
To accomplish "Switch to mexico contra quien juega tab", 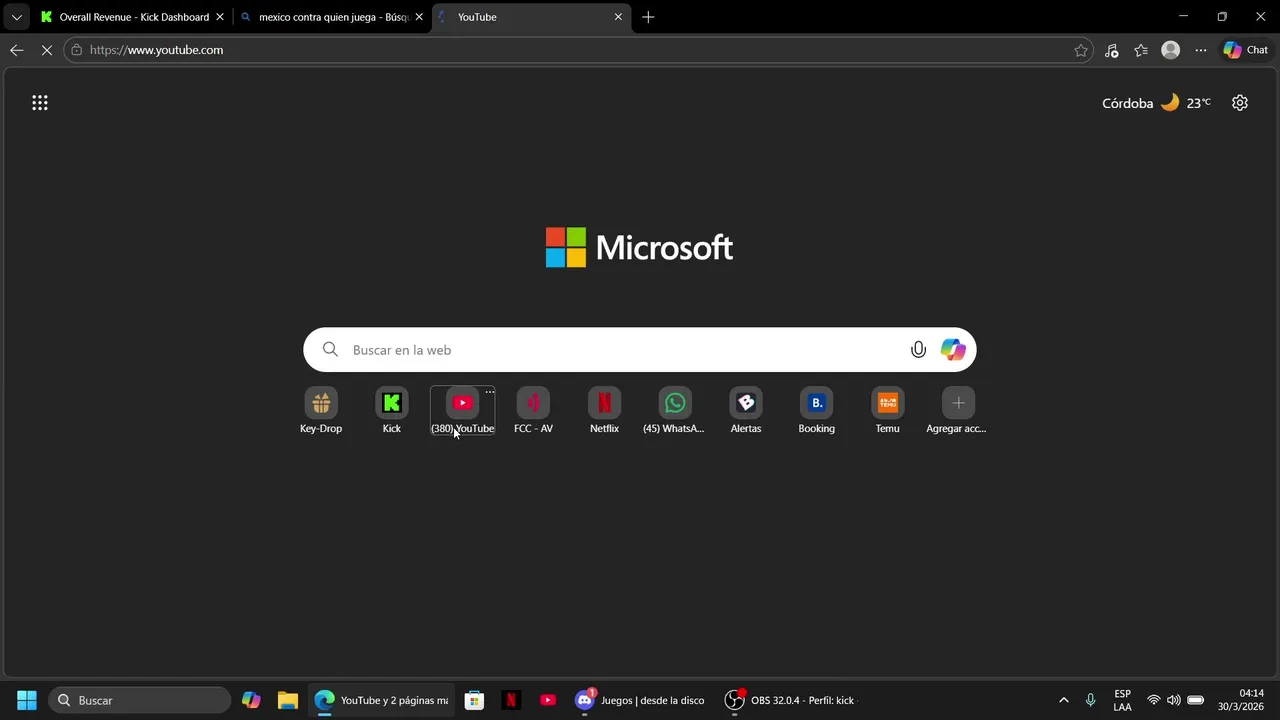I will coord(332,17).
